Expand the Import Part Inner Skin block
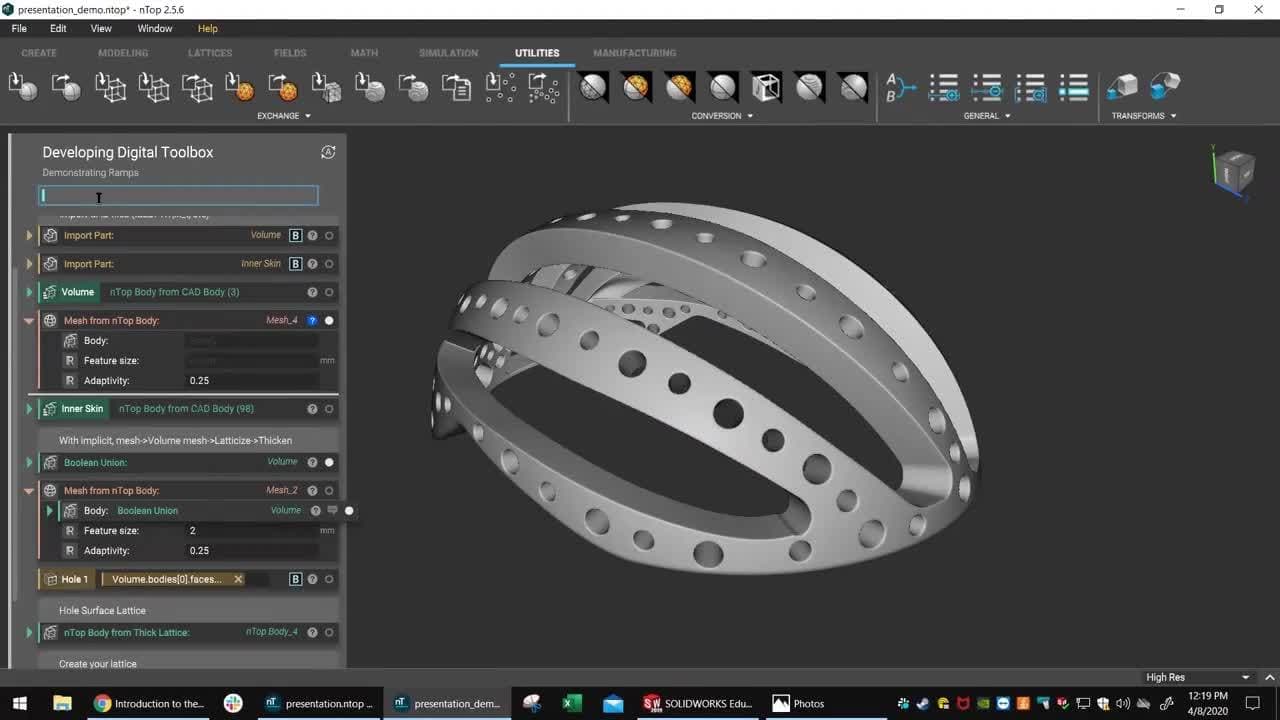This screenshot has height=720, width=1280. (29, 264)
